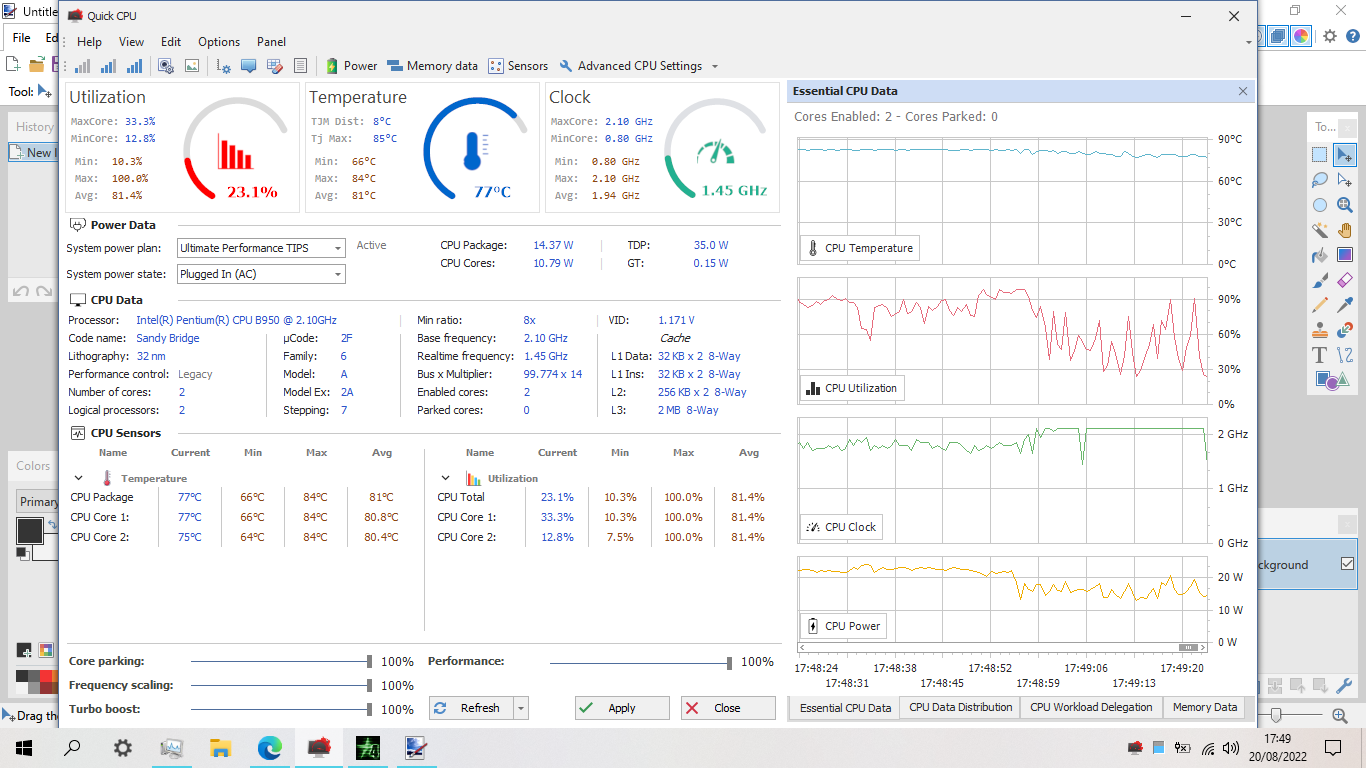Open the Edit menu
The height and width of the screenshot is (768, 1366).
pos(171,42)
